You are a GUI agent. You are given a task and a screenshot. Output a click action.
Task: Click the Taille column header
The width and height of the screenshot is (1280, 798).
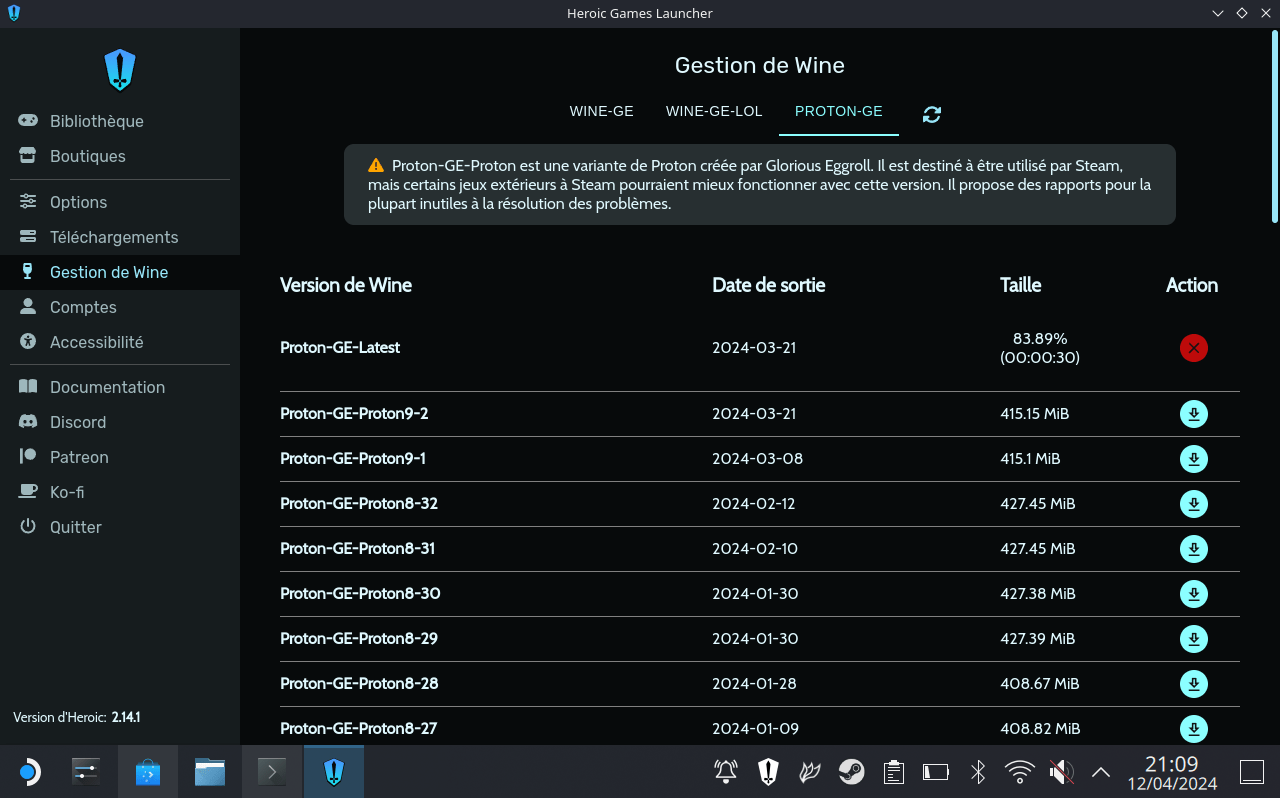coord(1021,285)
